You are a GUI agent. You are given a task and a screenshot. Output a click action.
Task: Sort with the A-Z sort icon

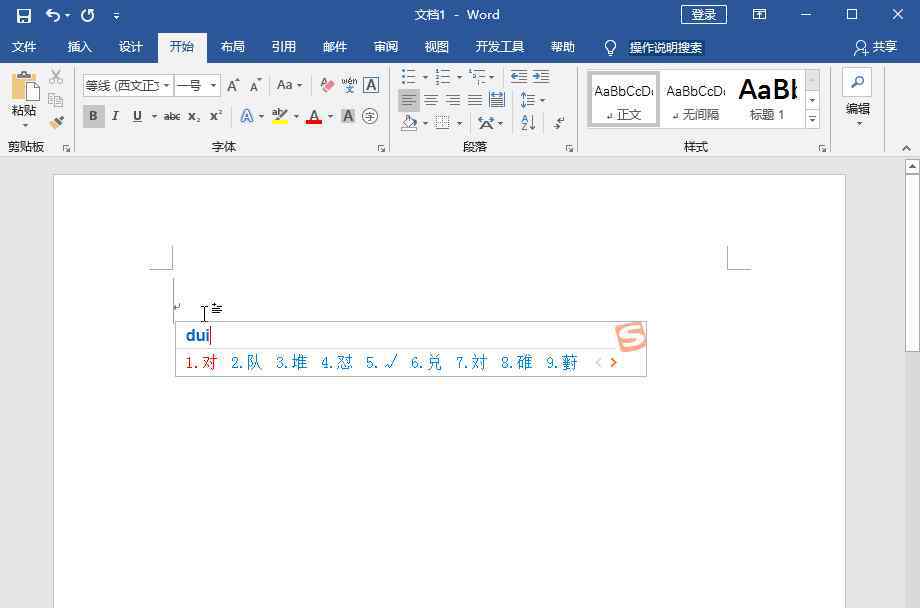pos(527,123)
